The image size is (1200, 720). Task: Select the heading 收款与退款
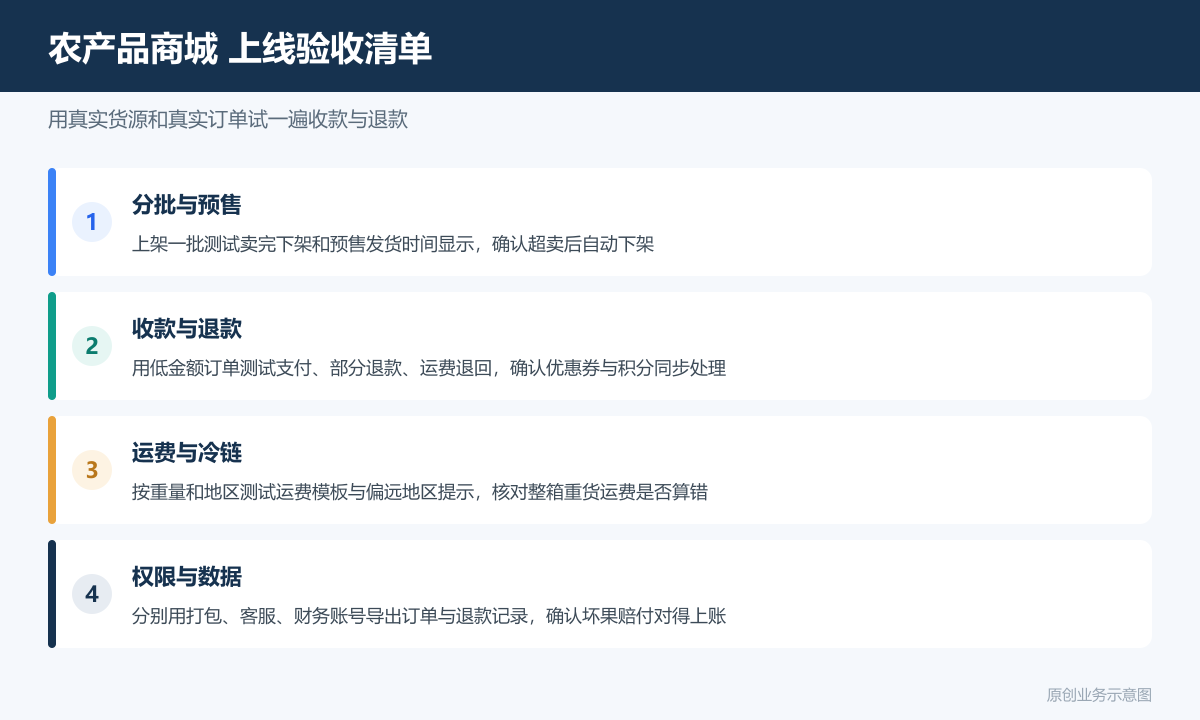pyautogui.click(x=187, y=329)
